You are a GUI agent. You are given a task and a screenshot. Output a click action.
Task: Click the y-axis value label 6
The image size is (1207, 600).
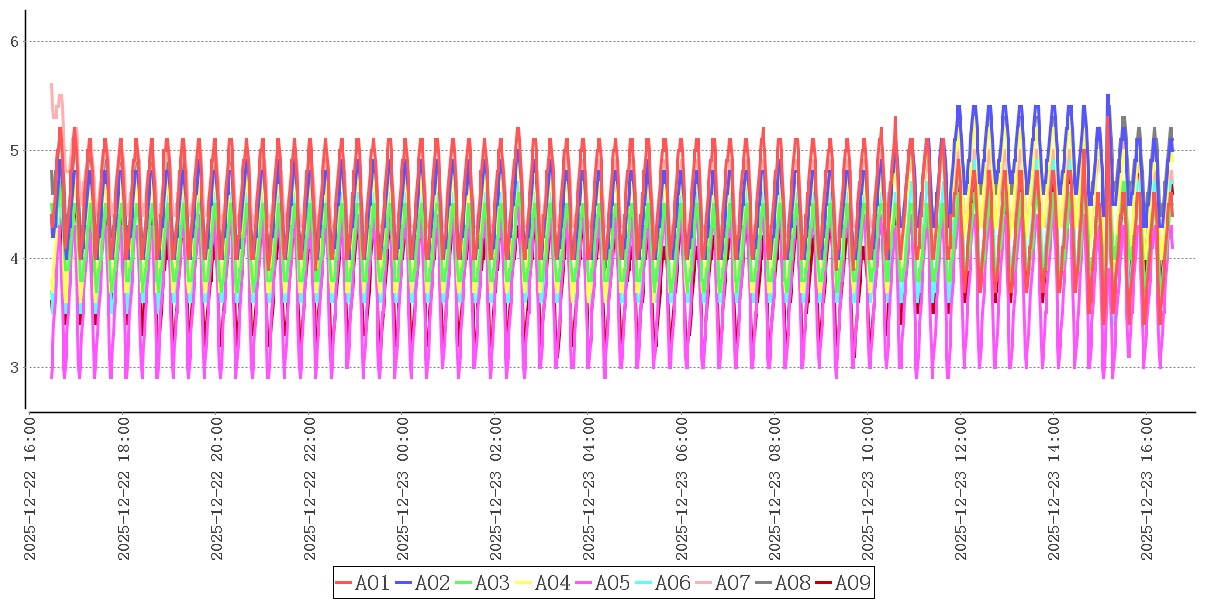coord(15,42)
